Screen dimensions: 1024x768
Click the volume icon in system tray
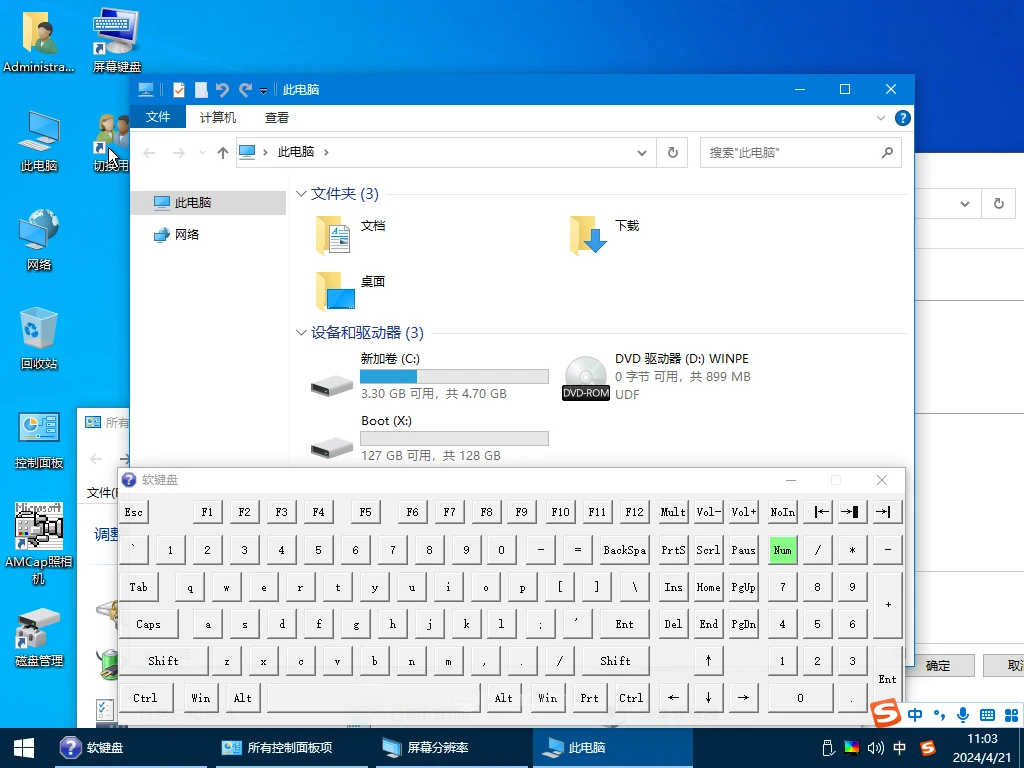tap(875, 748)
